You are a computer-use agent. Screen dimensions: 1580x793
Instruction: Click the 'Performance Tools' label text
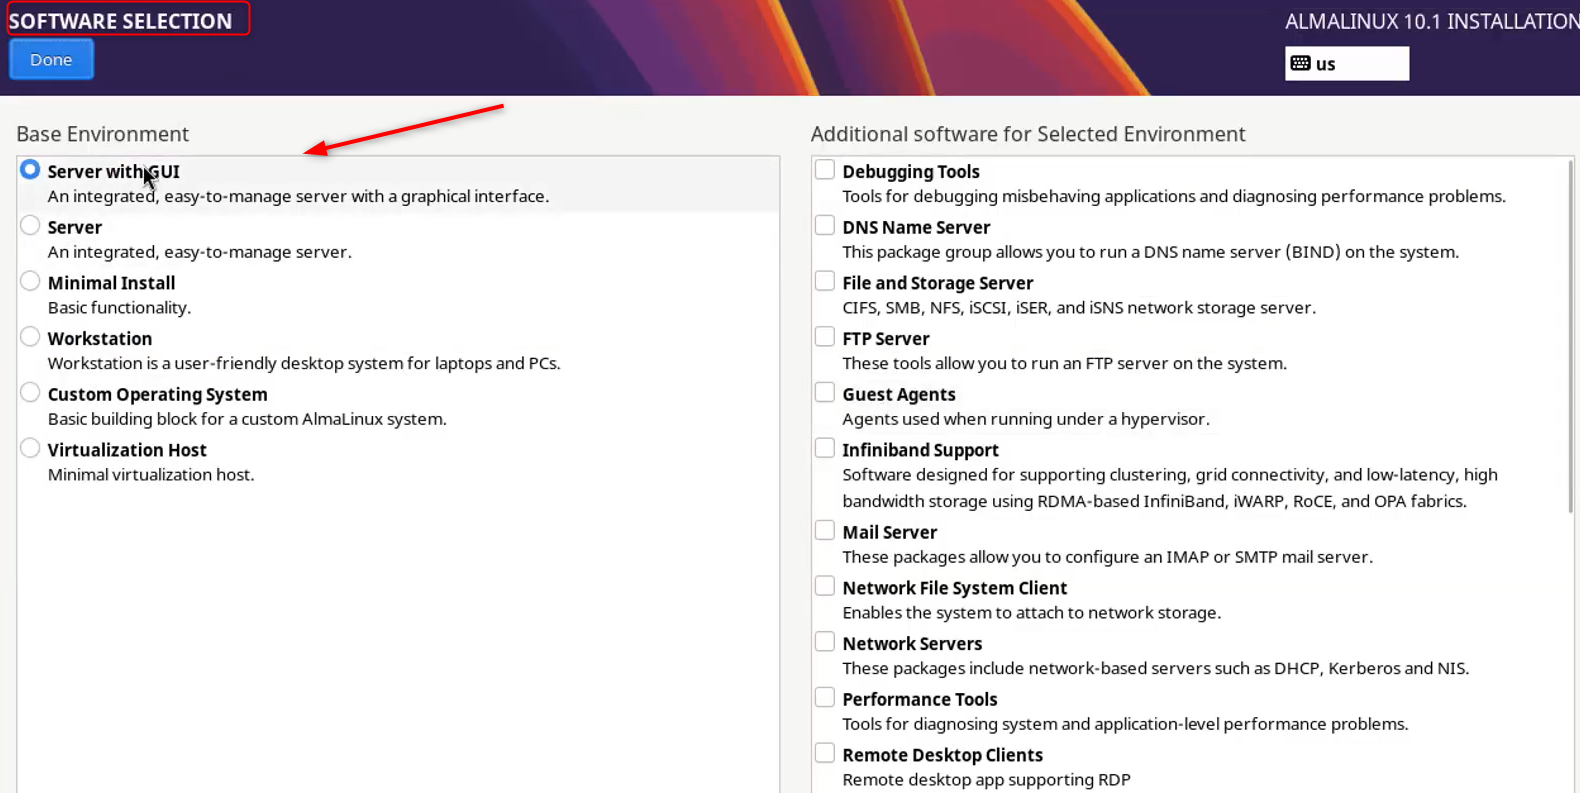[x=920, y=700]
